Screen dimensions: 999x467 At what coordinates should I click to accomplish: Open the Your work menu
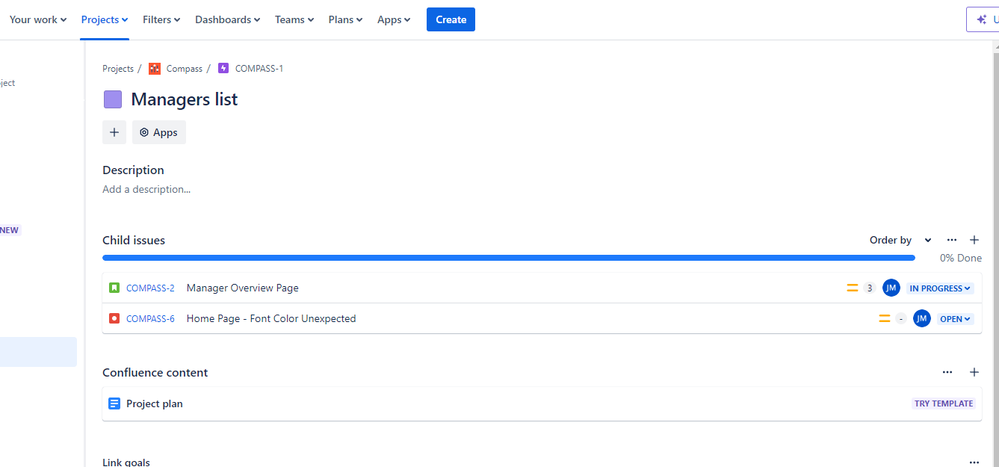38,20
